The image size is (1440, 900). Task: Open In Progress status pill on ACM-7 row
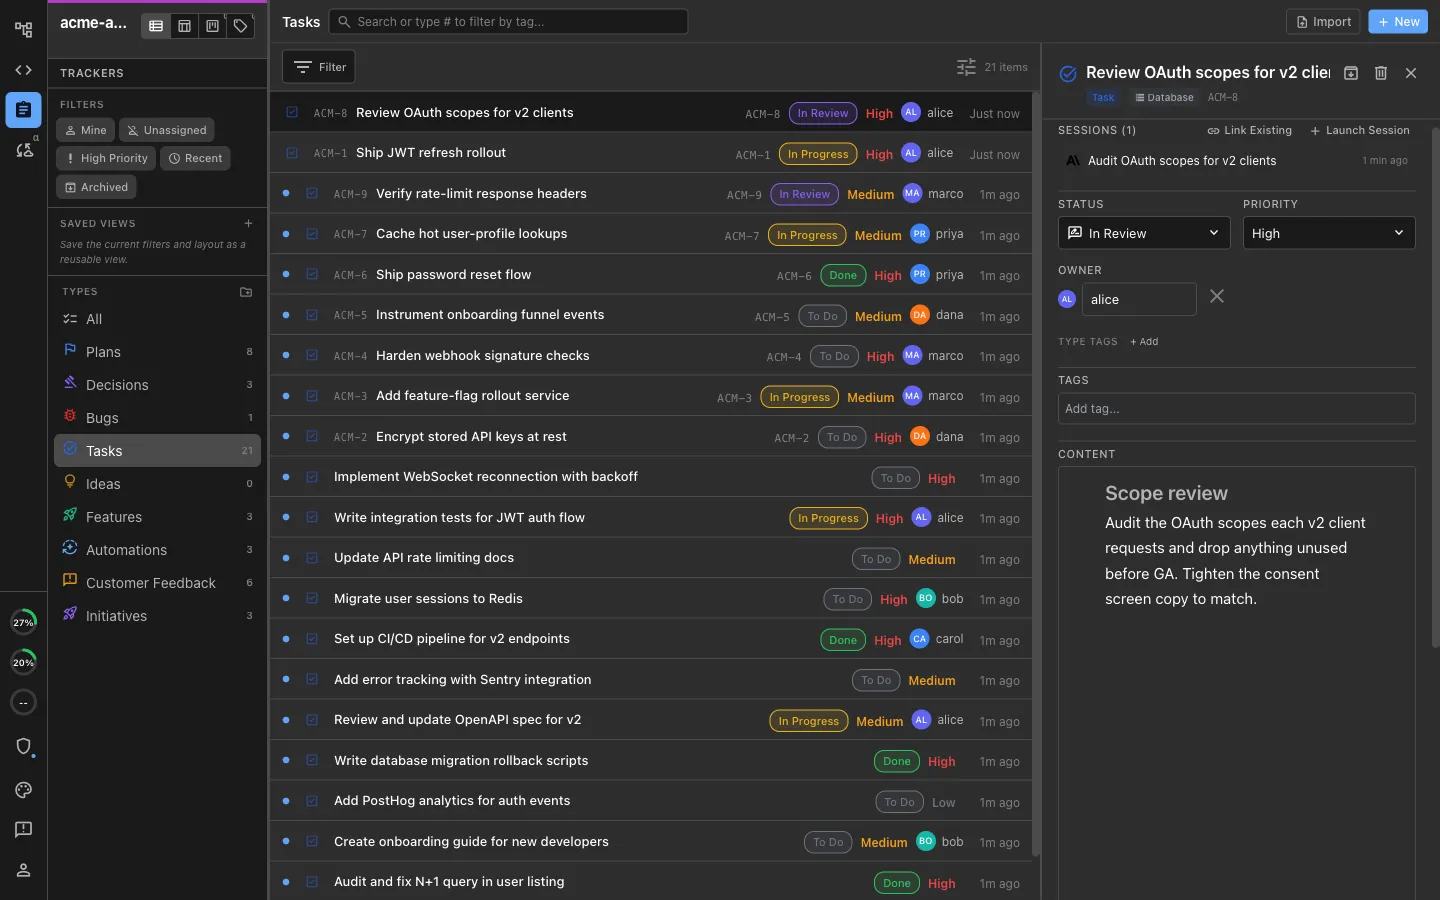[807, 235]
